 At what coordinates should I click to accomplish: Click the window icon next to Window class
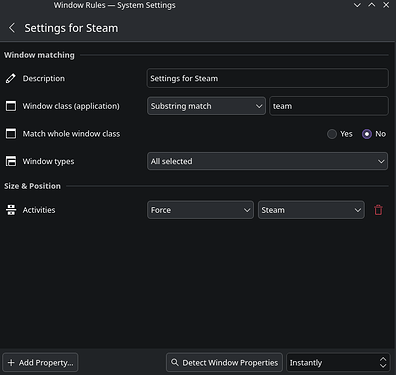pyautogui.click(x=11, y=106)
